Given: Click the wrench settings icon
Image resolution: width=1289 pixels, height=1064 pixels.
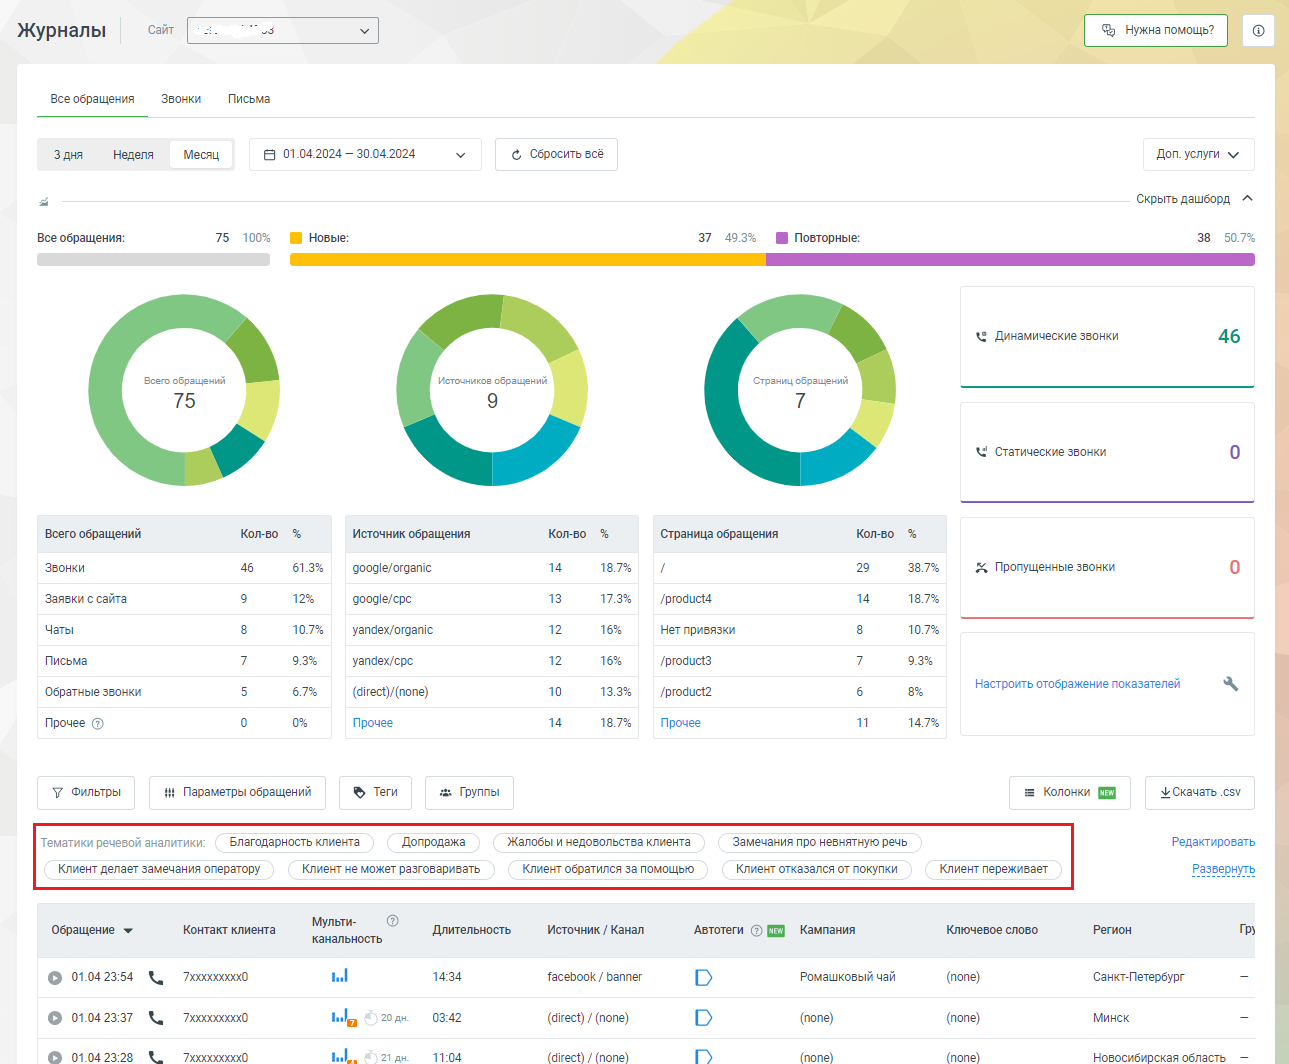Looking at the screenshot, I should tap(1231, 684).
